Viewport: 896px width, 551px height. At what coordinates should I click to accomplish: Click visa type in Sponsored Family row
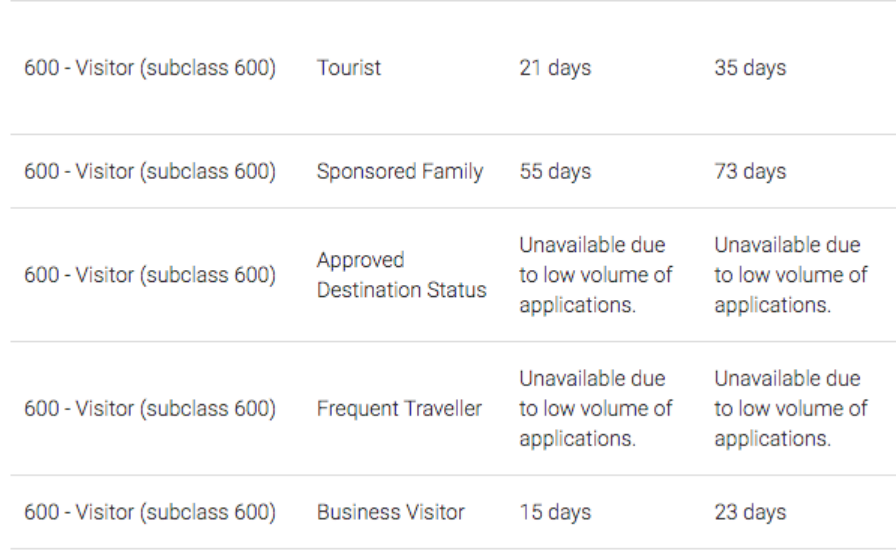(150, 171)
